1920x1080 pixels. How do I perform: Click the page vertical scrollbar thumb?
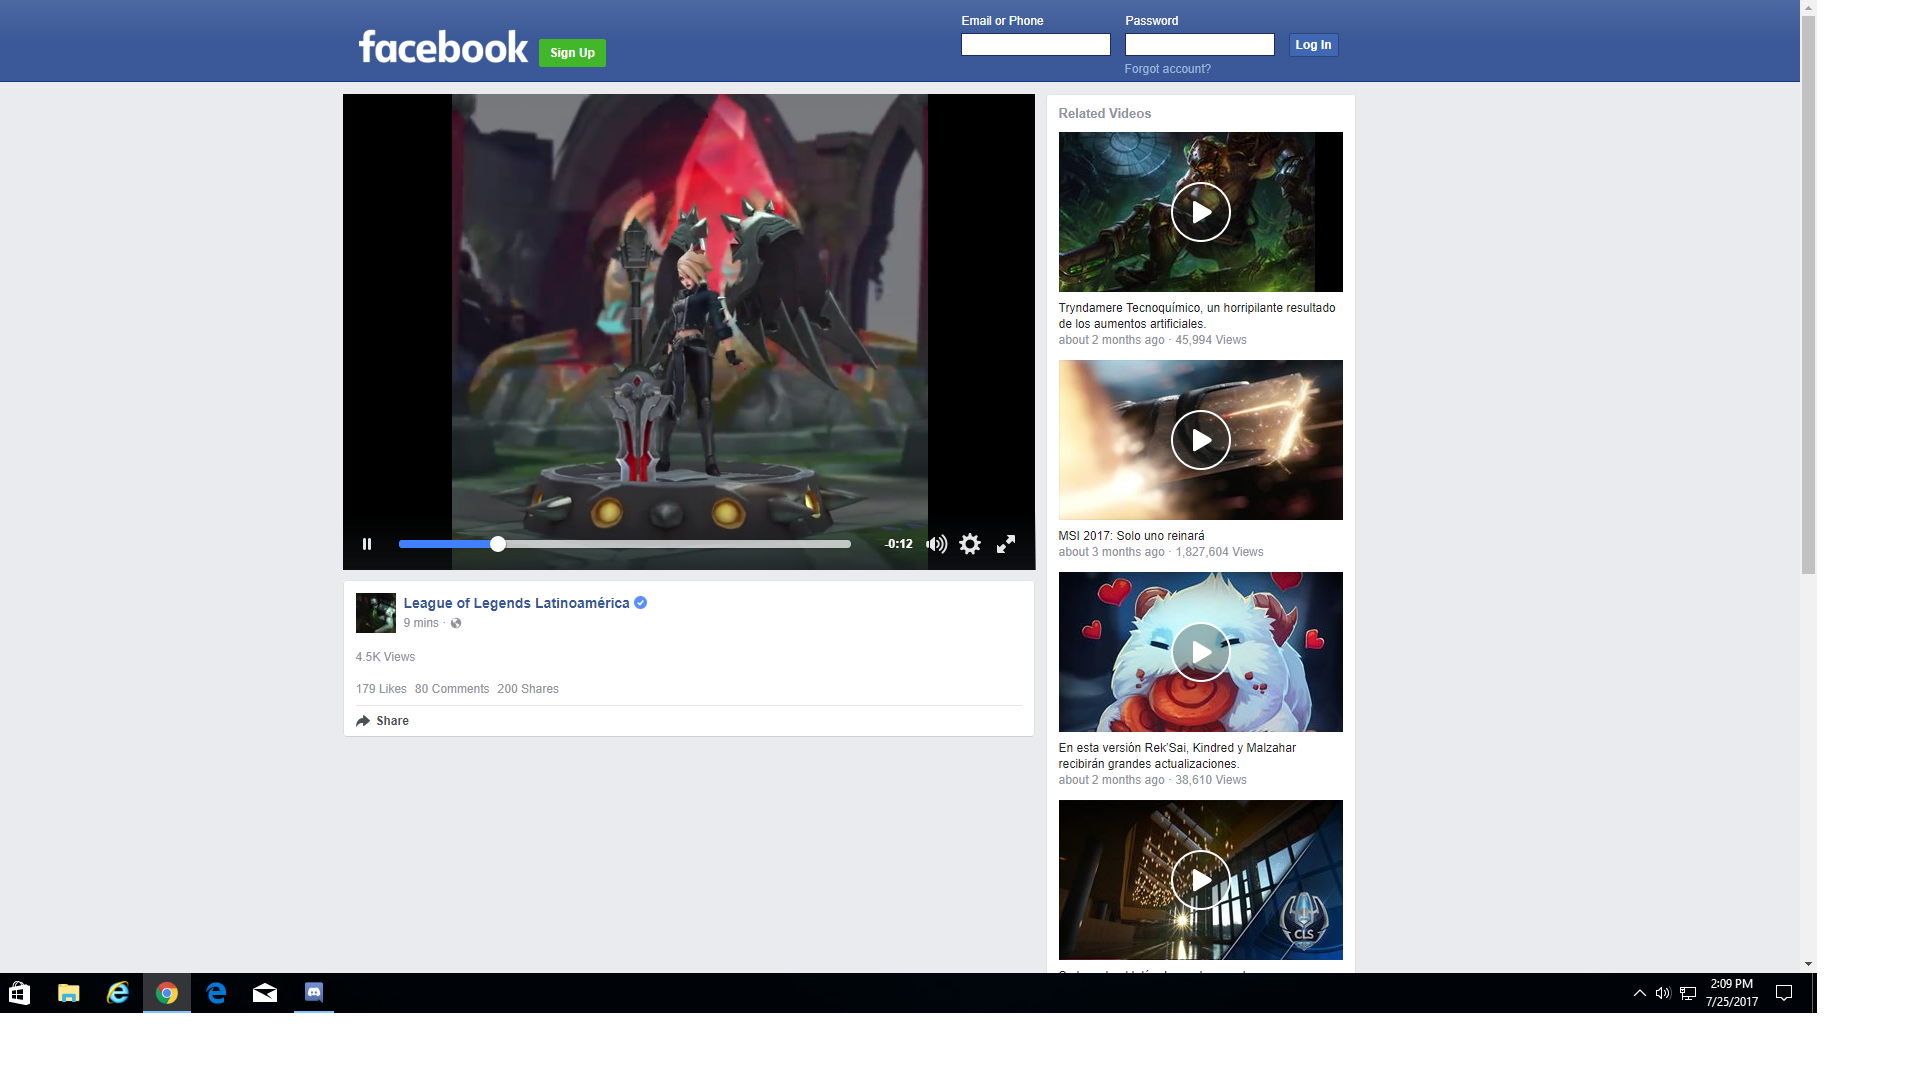click(1808, 295)
